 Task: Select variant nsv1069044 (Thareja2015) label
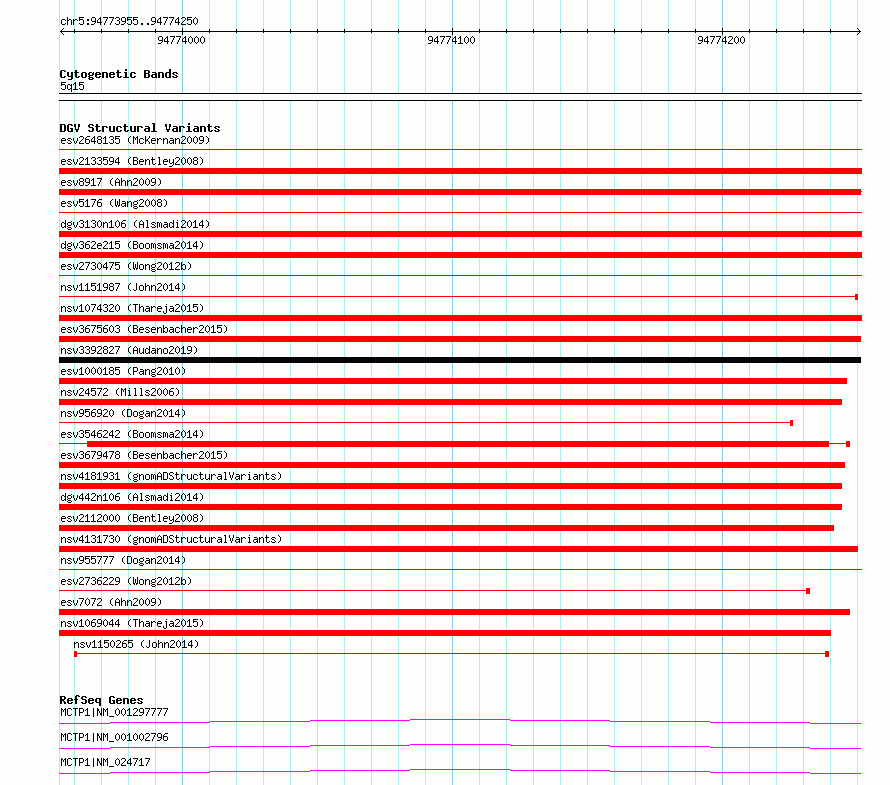coord(132,623)
